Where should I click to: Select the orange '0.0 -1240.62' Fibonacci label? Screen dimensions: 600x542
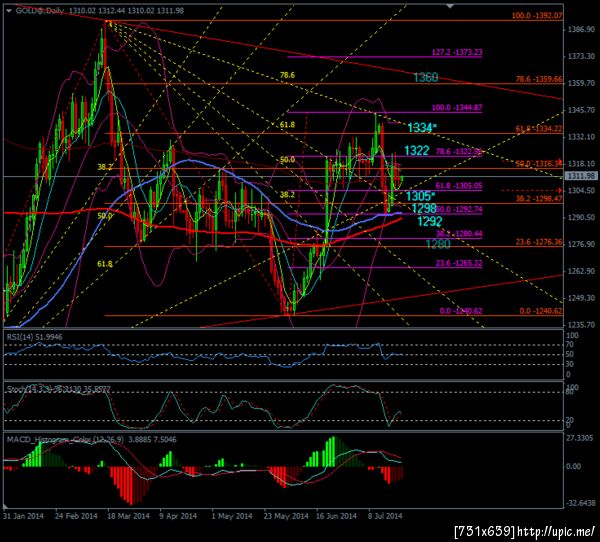(x=541, y=311)
